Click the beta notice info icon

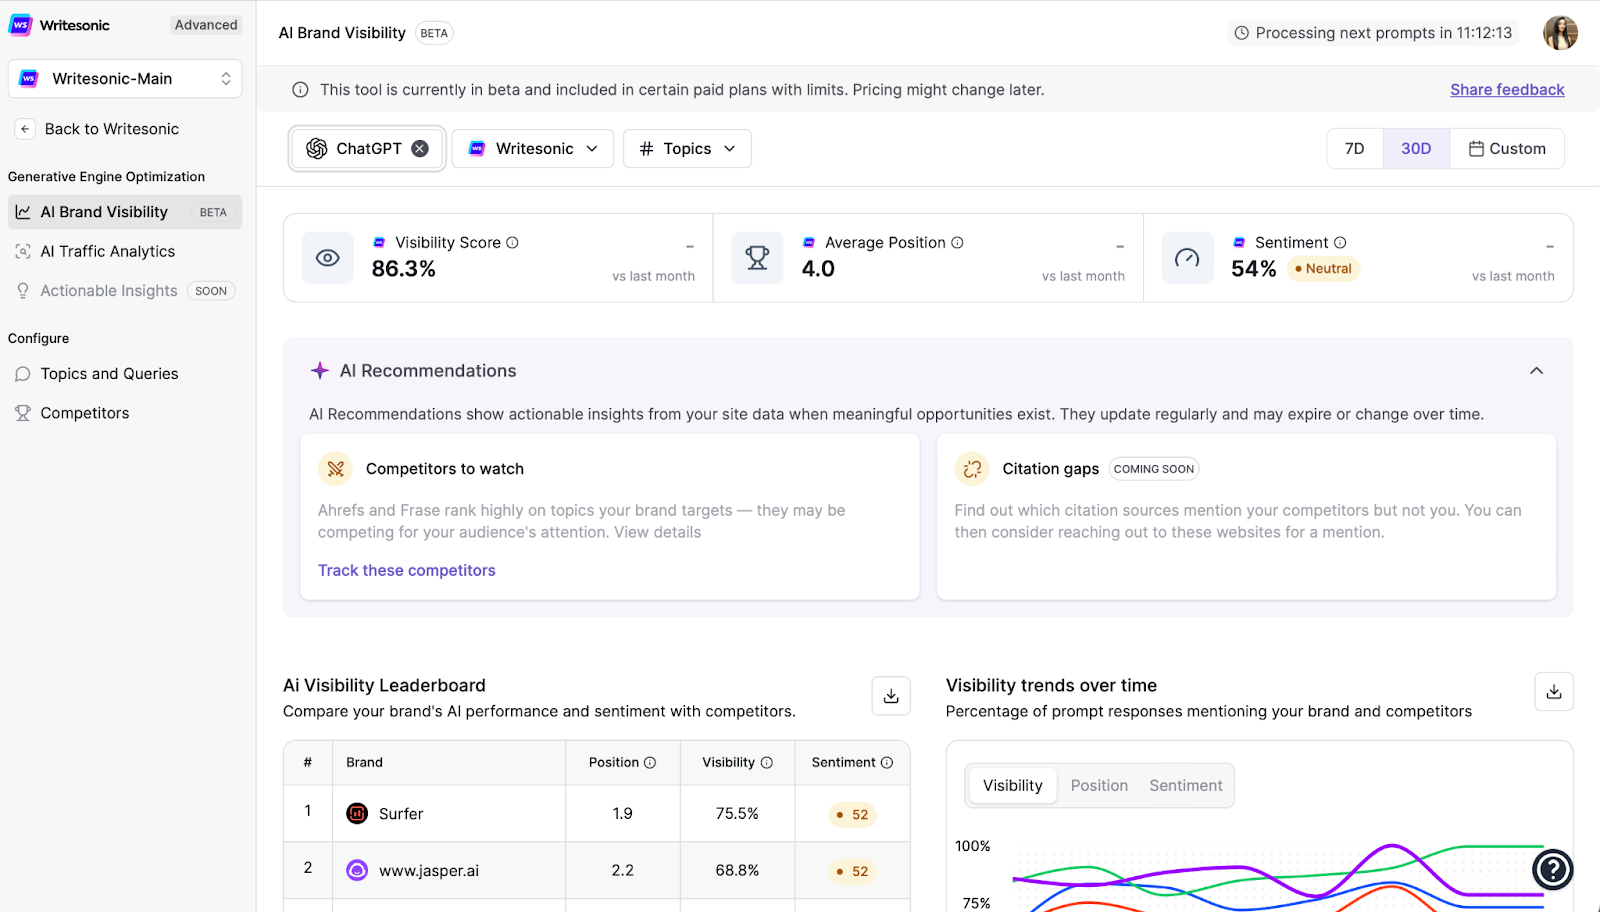[300, 90]
